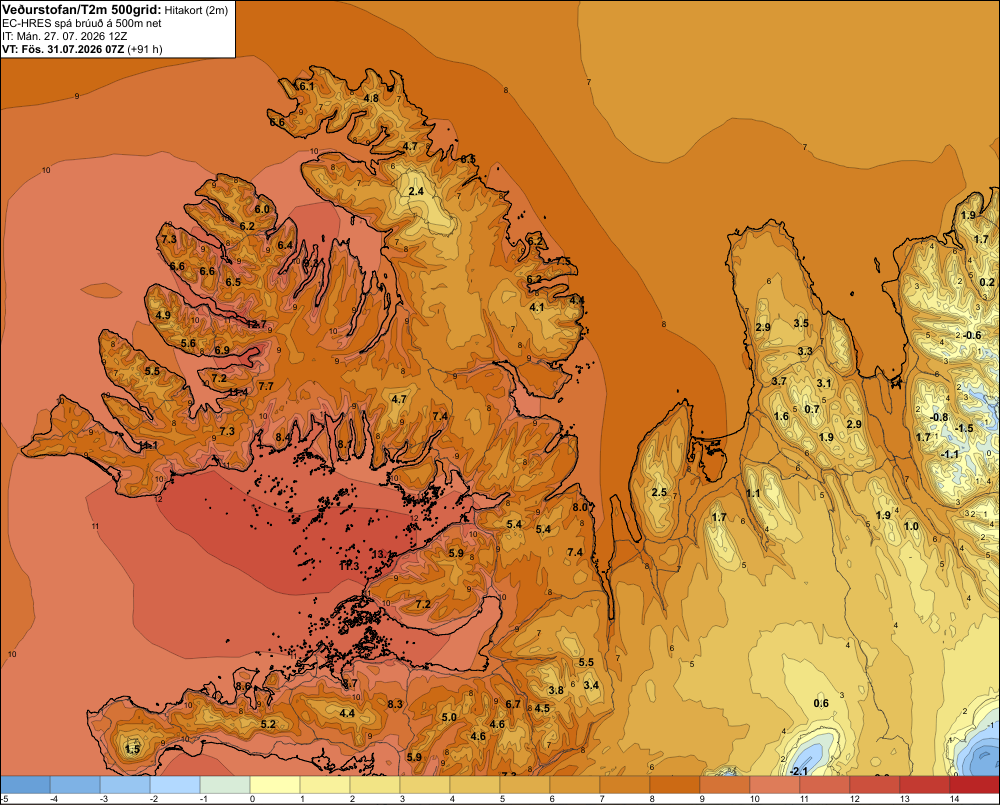This screenshot has width=1000, height=805.
Task: Click the 3.7 temperature value
Action: [779, 381]
